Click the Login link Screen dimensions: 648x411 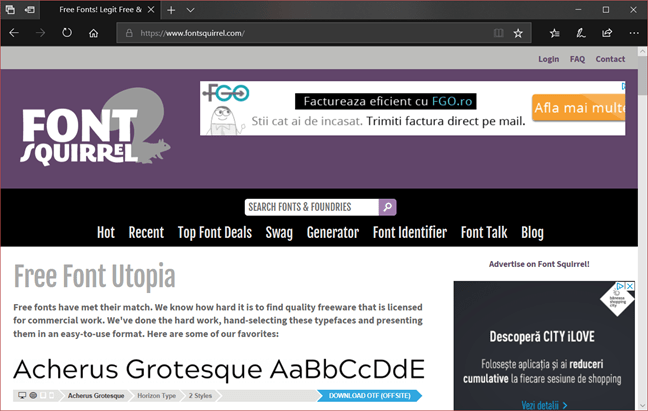pos(548,59)
